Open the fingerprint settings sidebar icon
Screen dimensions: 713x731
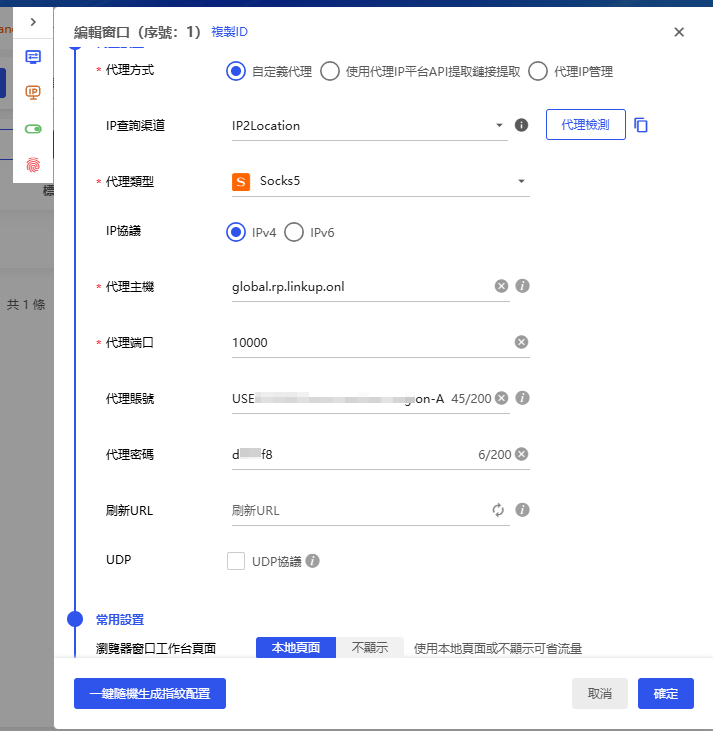tap(33, 165)
